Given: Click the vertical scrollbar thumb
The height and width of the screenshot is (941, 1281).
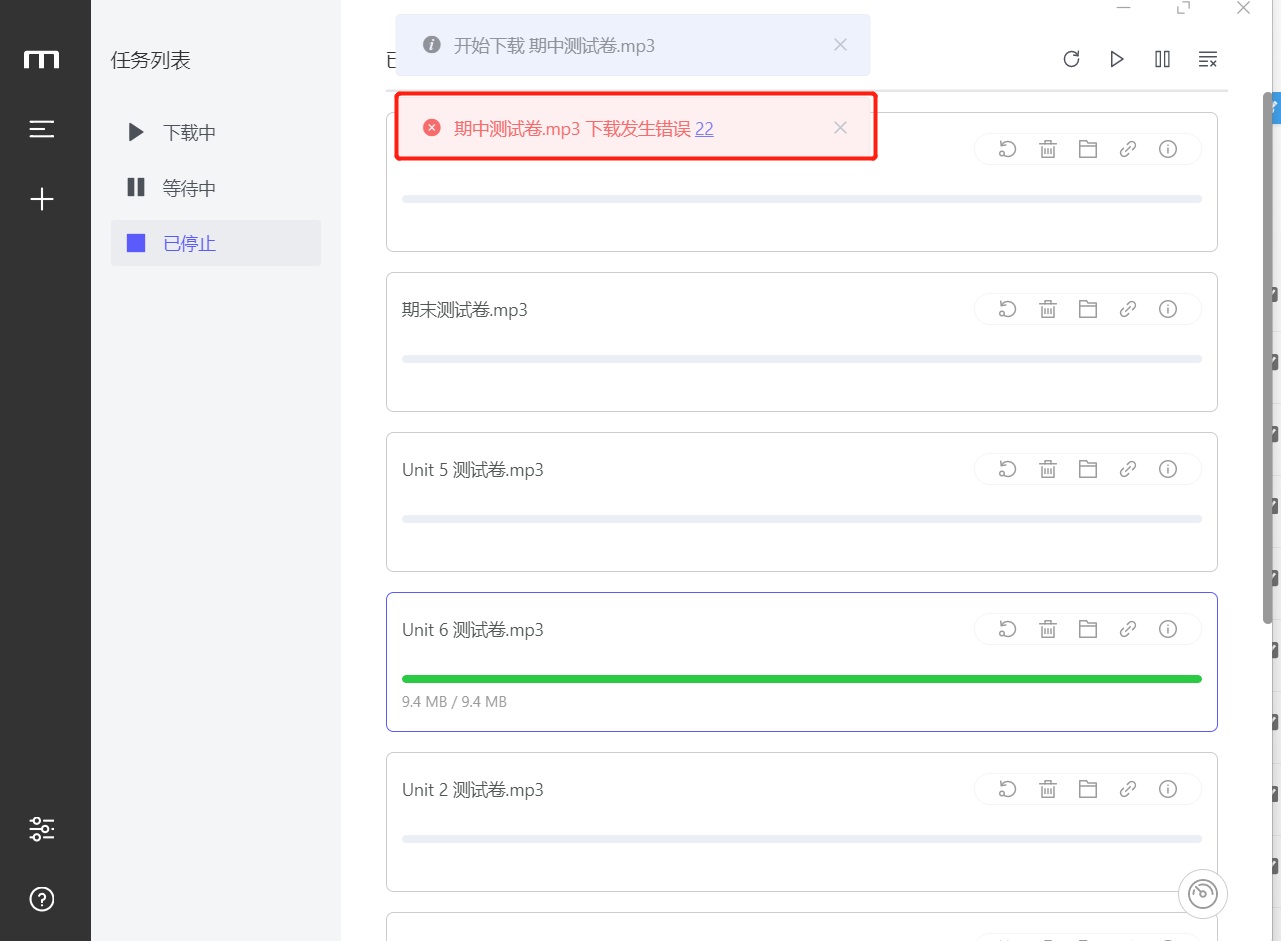Looking at the screenshot, I should tap(1268, 358).
